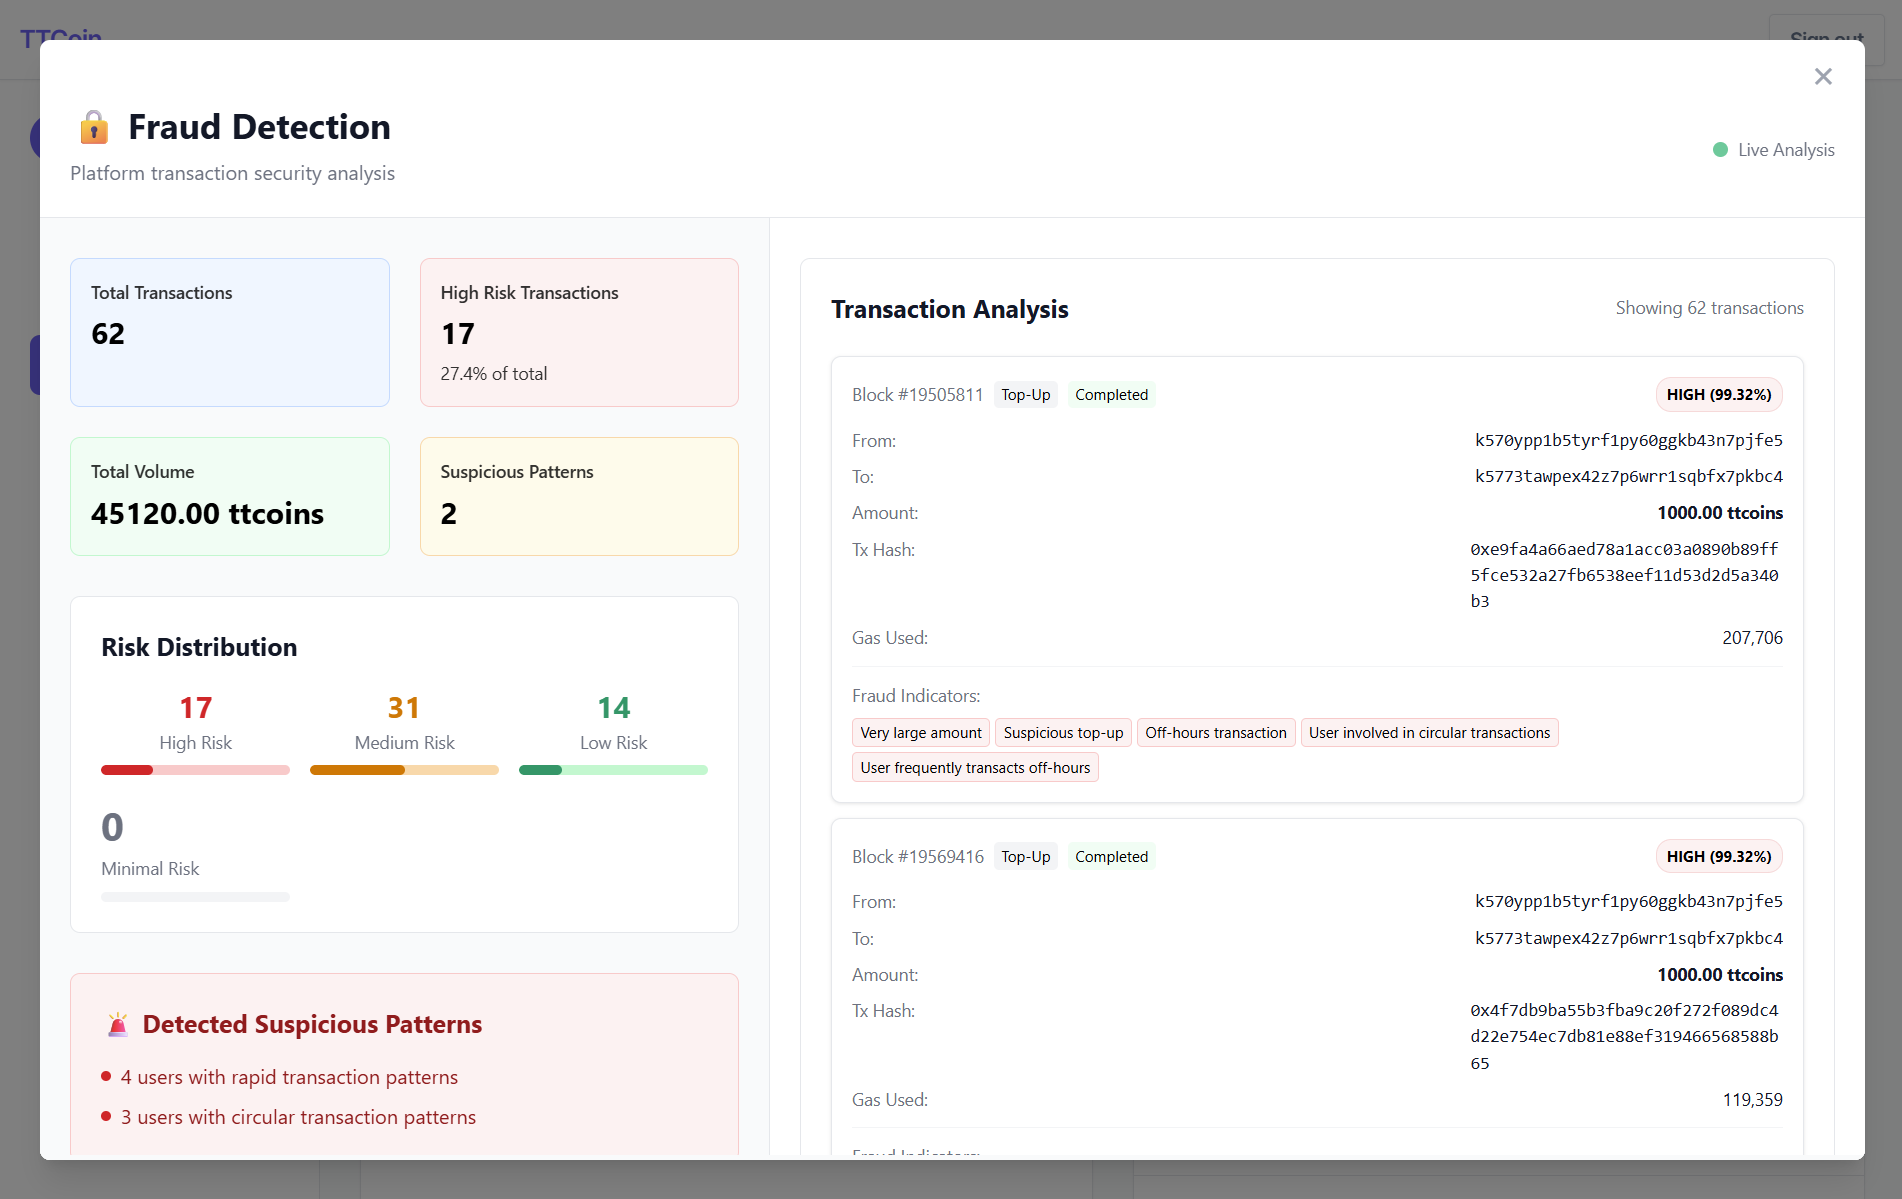This screenshot has width=1902, height=1199.
Task: Click the Tx Hash starting 0x4f7db9ba
Action: tap(1624, 1037)
